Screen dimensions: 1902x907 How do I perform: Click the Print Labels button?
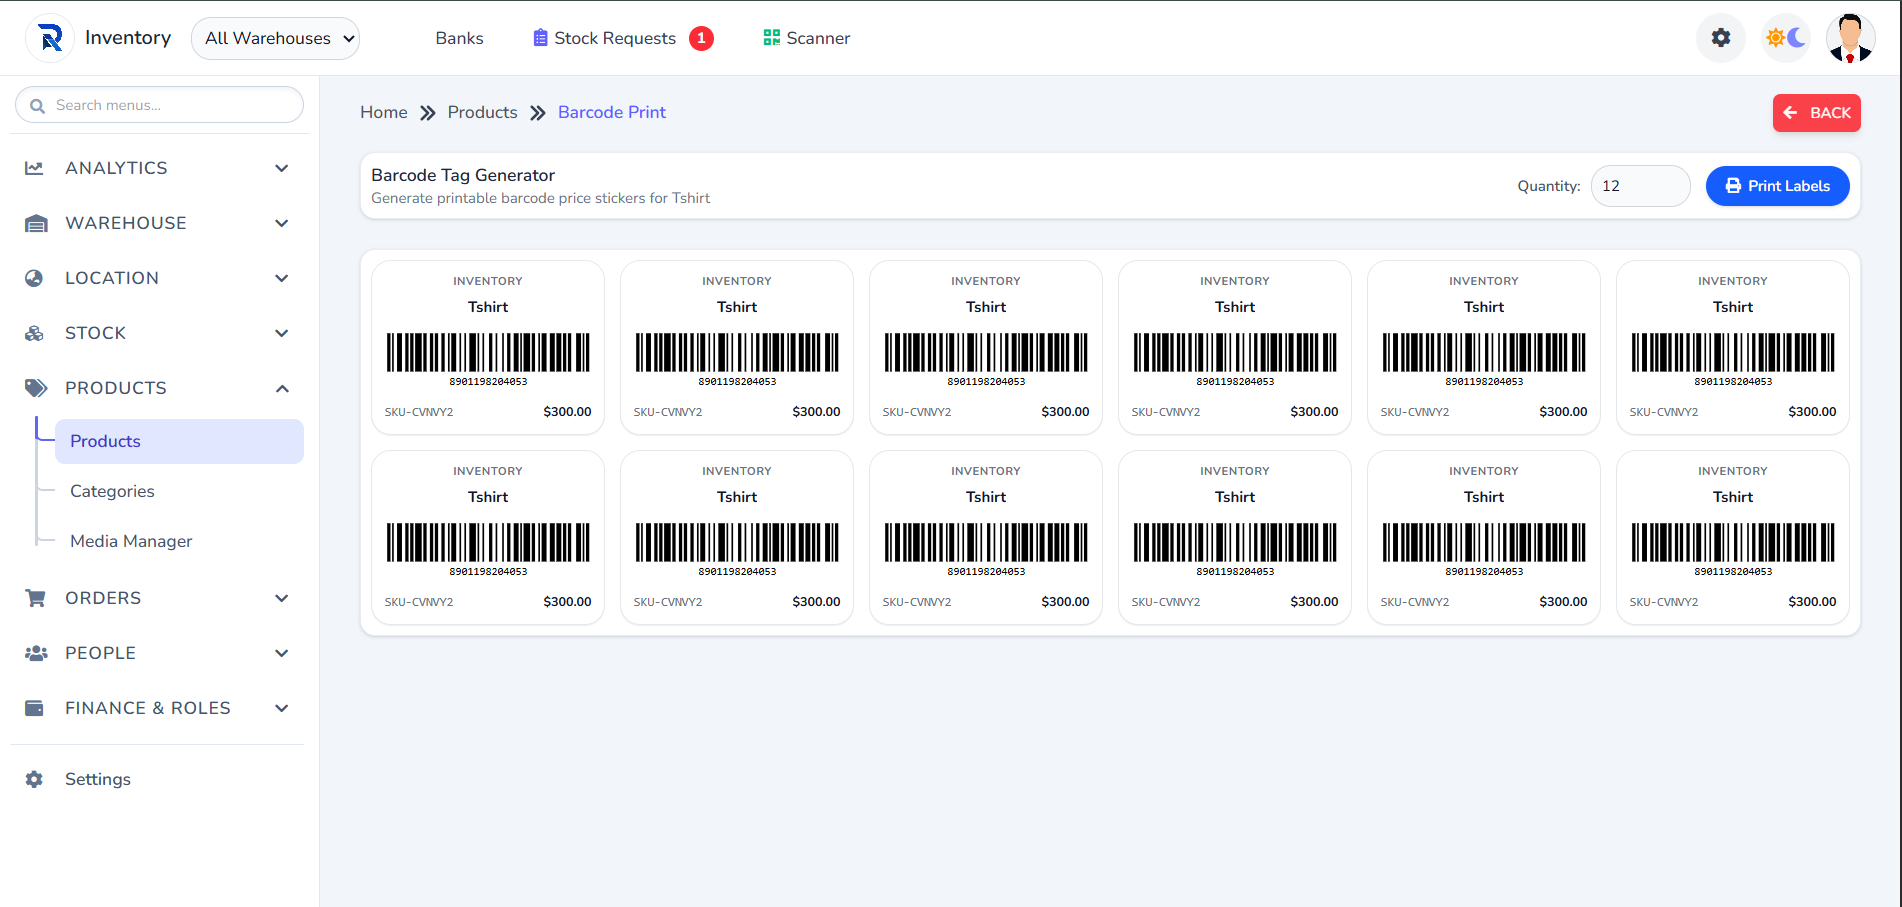[1777, 186]
